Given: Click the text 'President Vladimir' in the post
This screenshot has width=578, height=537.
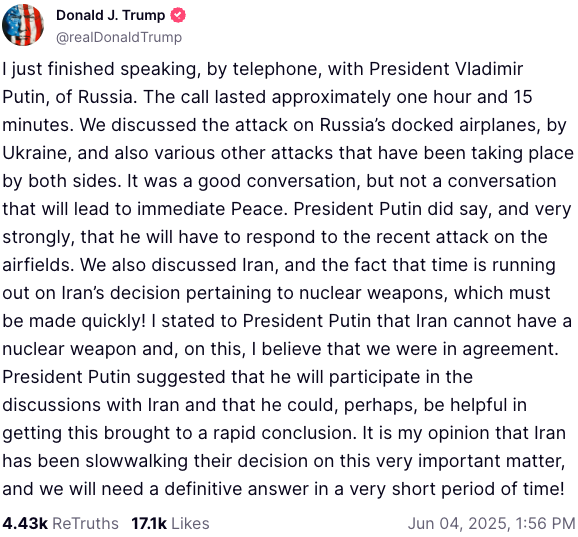Looking at the screenshot, I should 446,69.
